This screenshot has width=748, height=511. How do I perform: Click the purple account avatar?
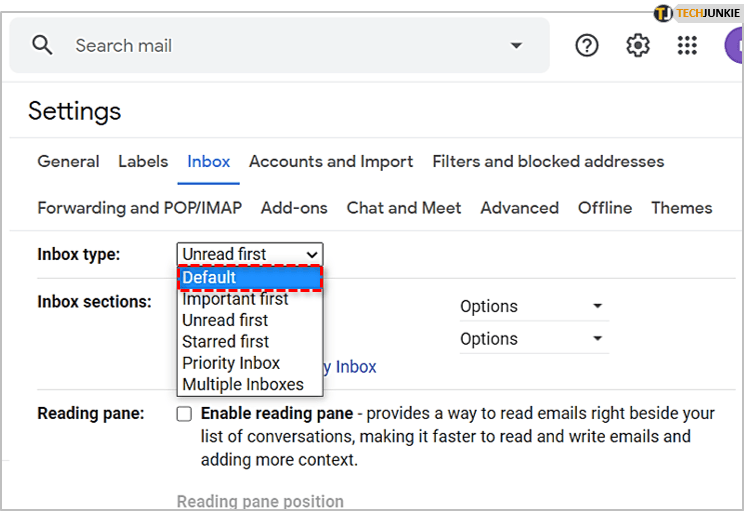(x=737, y=45)
